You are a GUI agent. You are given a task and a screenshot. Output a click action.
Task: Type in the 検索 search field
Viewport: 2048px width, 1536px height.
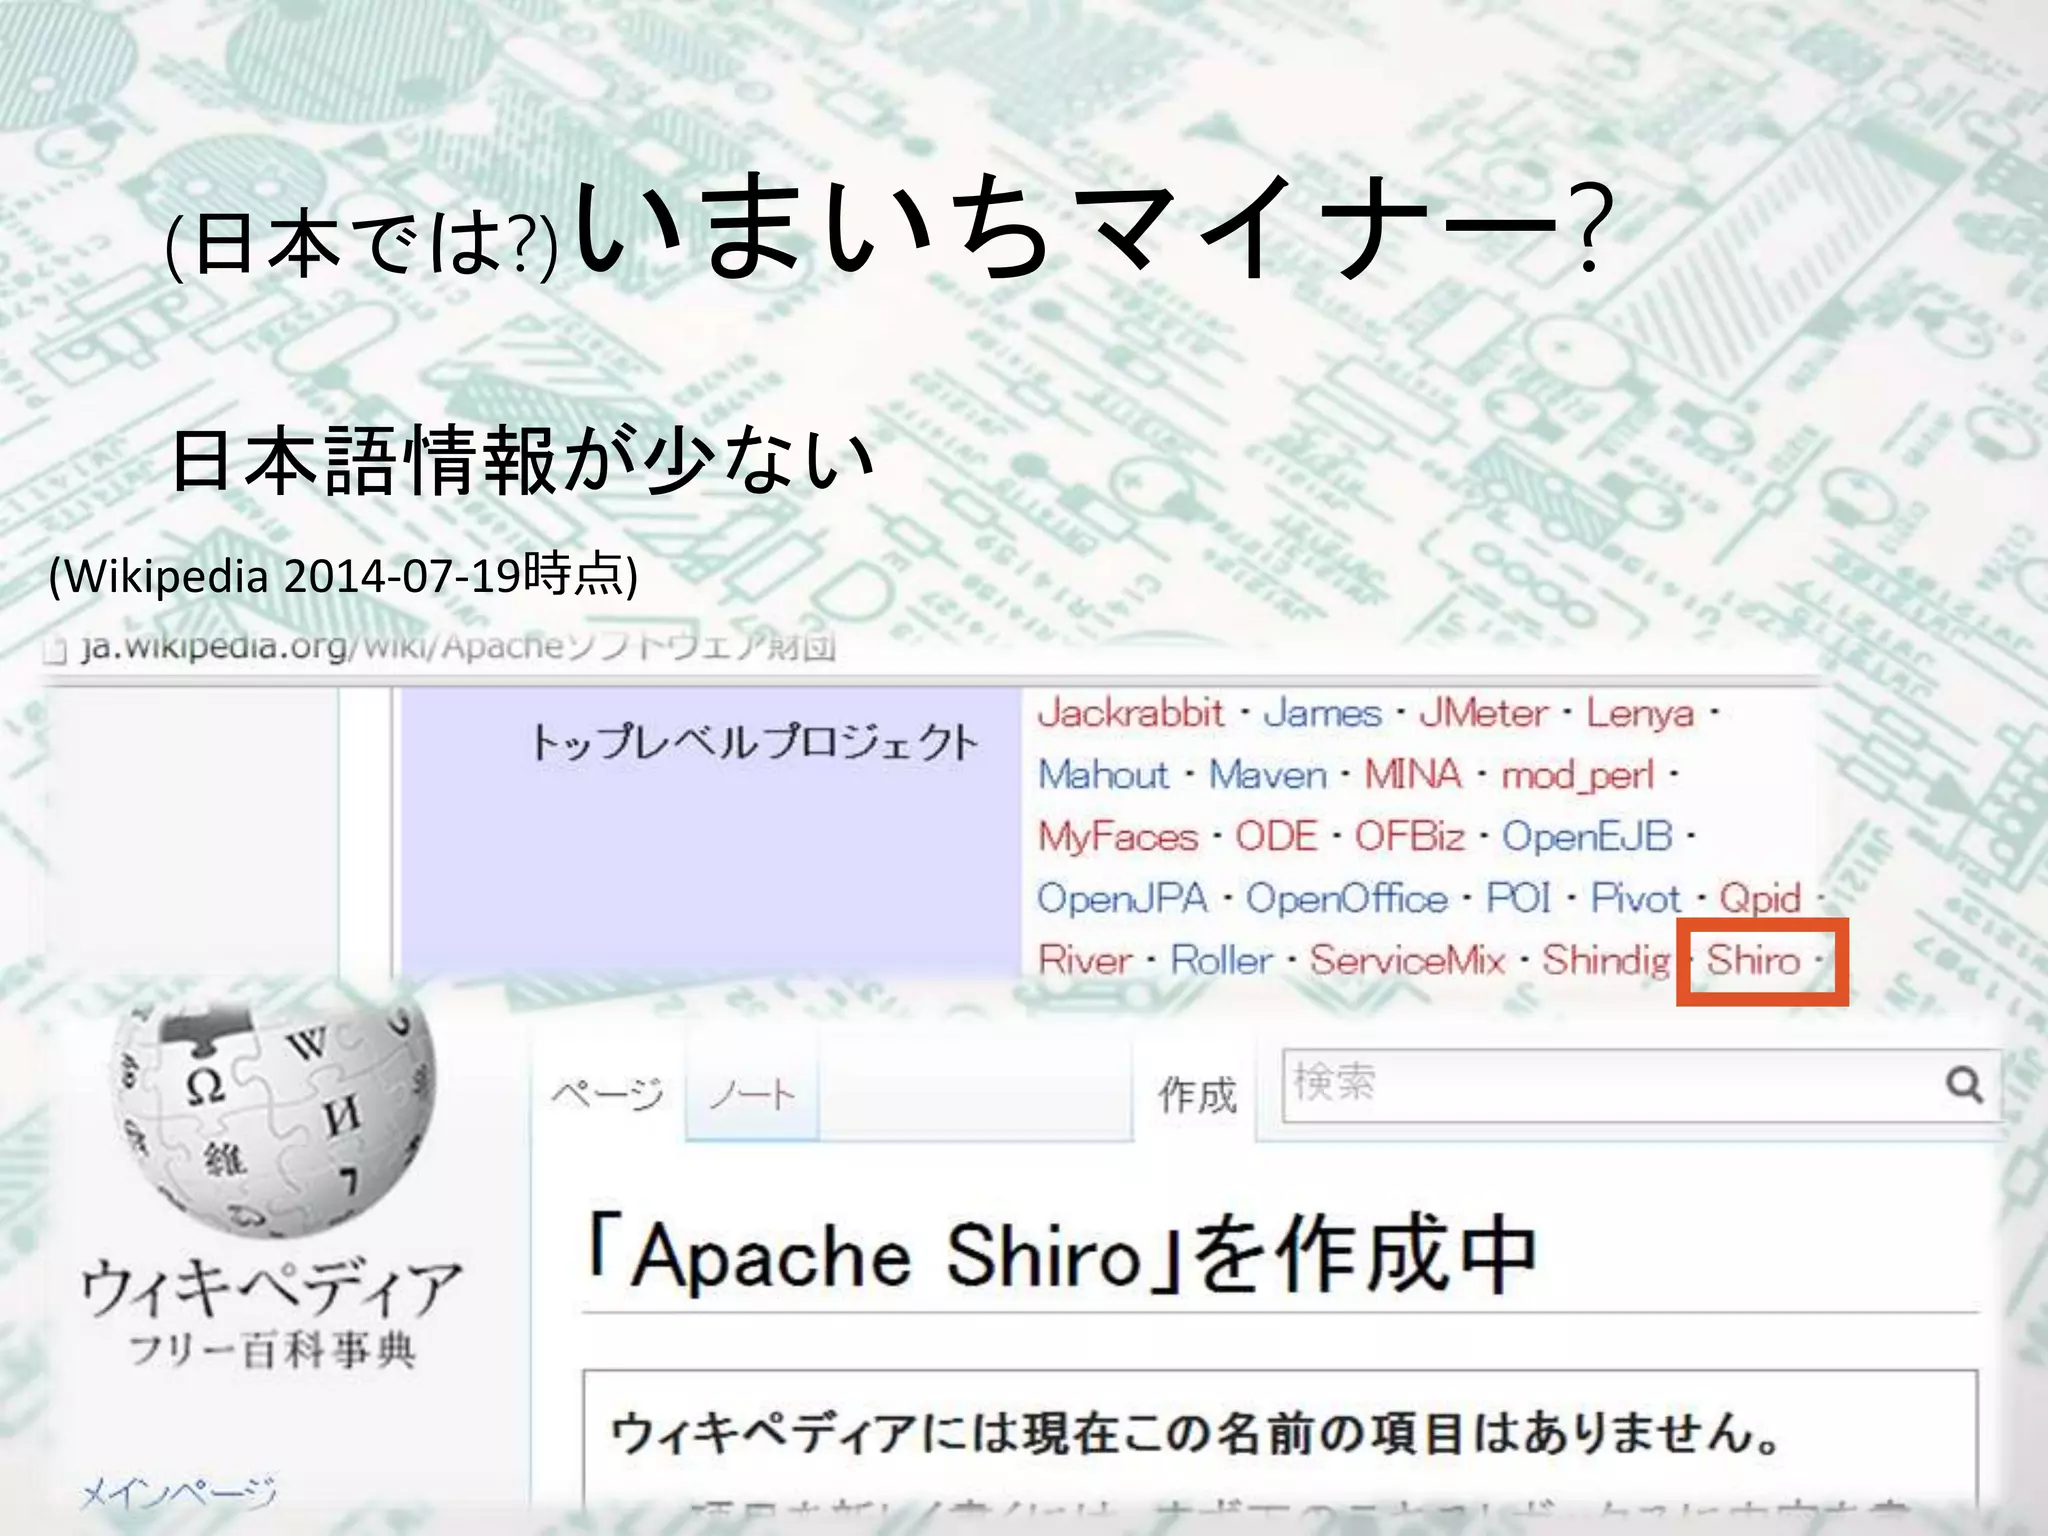[x=1600, y=1084]
